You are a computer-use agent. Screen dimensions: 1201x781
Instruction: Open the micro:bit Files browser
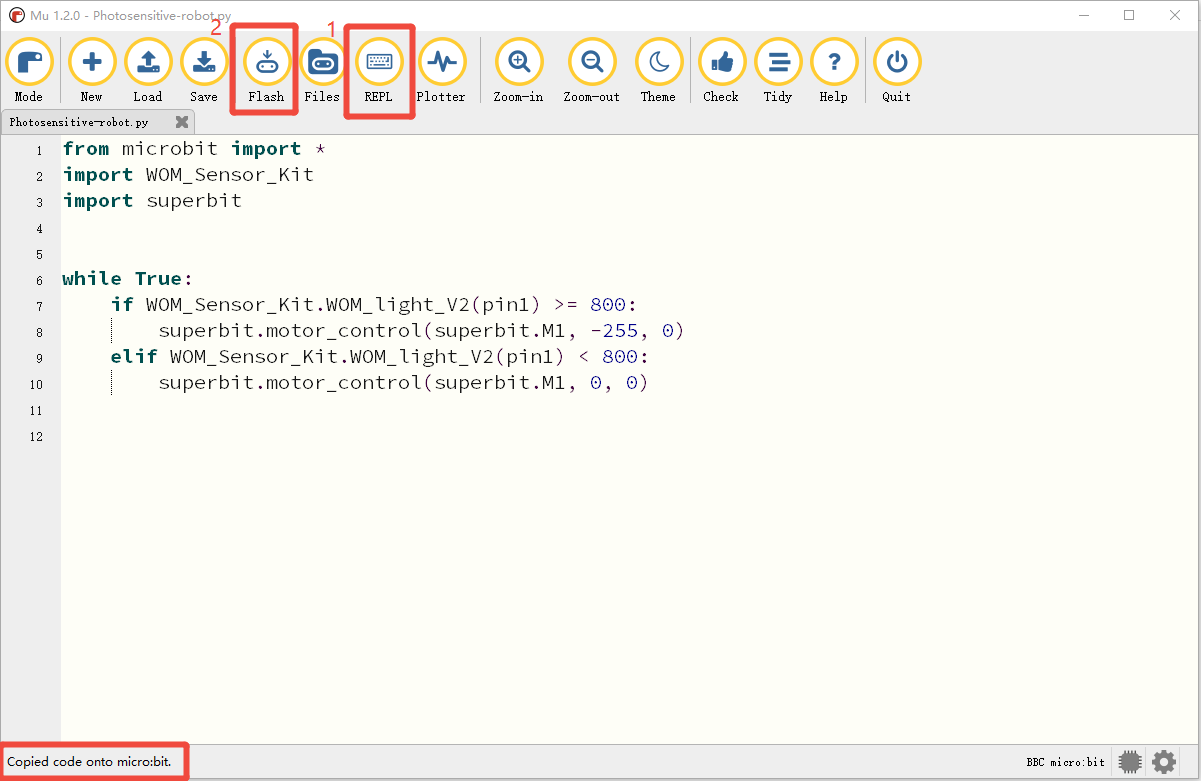click(322, 71)
